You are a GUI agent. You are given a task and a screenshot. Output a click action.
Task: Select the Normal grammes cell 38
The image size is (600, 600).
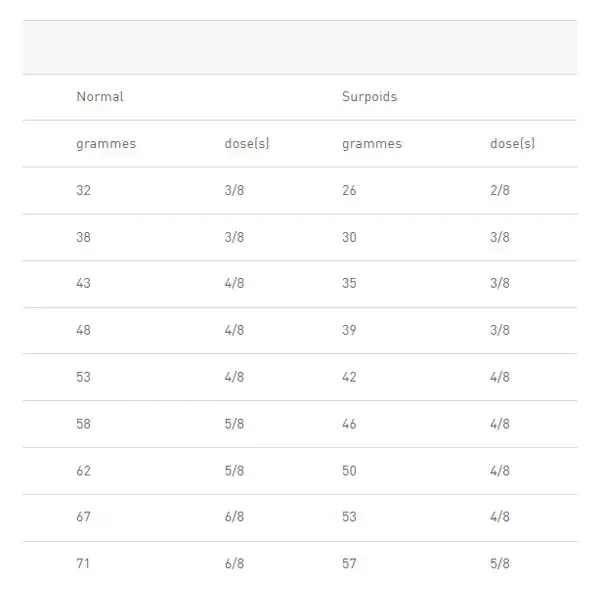click(x=83, y=237)
